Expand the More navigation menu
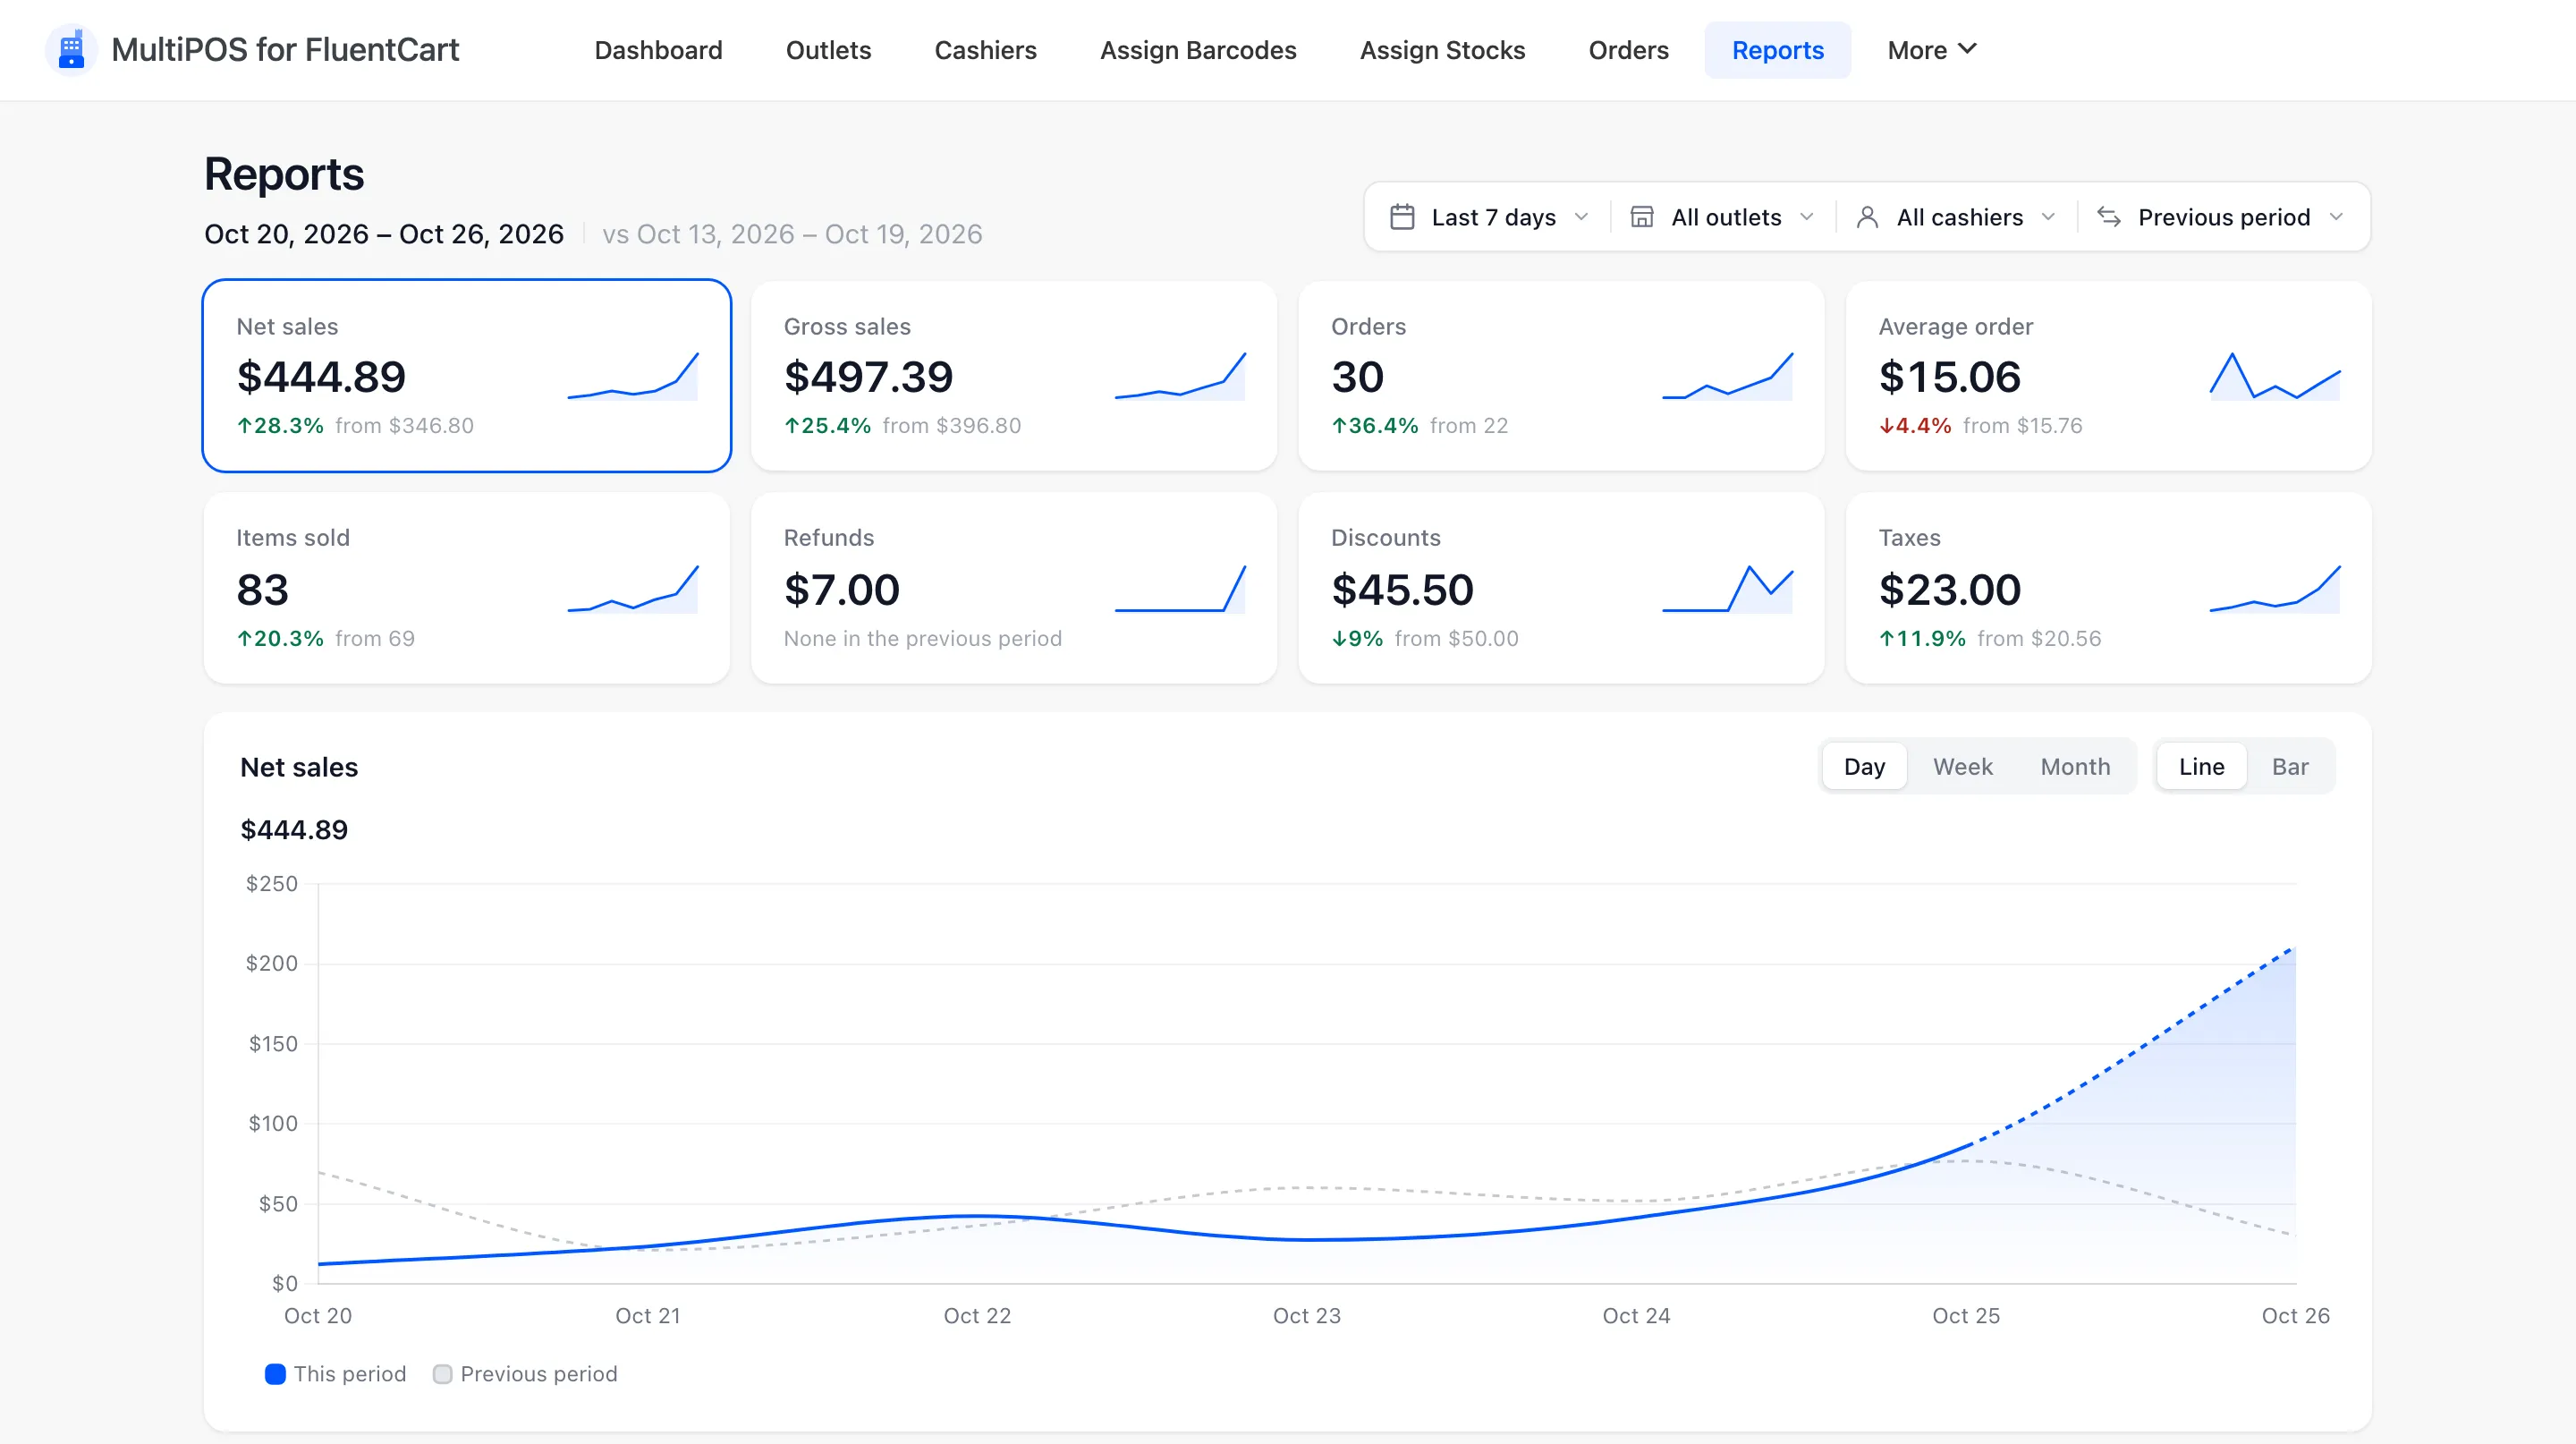The image size is (2576, 1444). [1931, 50]
